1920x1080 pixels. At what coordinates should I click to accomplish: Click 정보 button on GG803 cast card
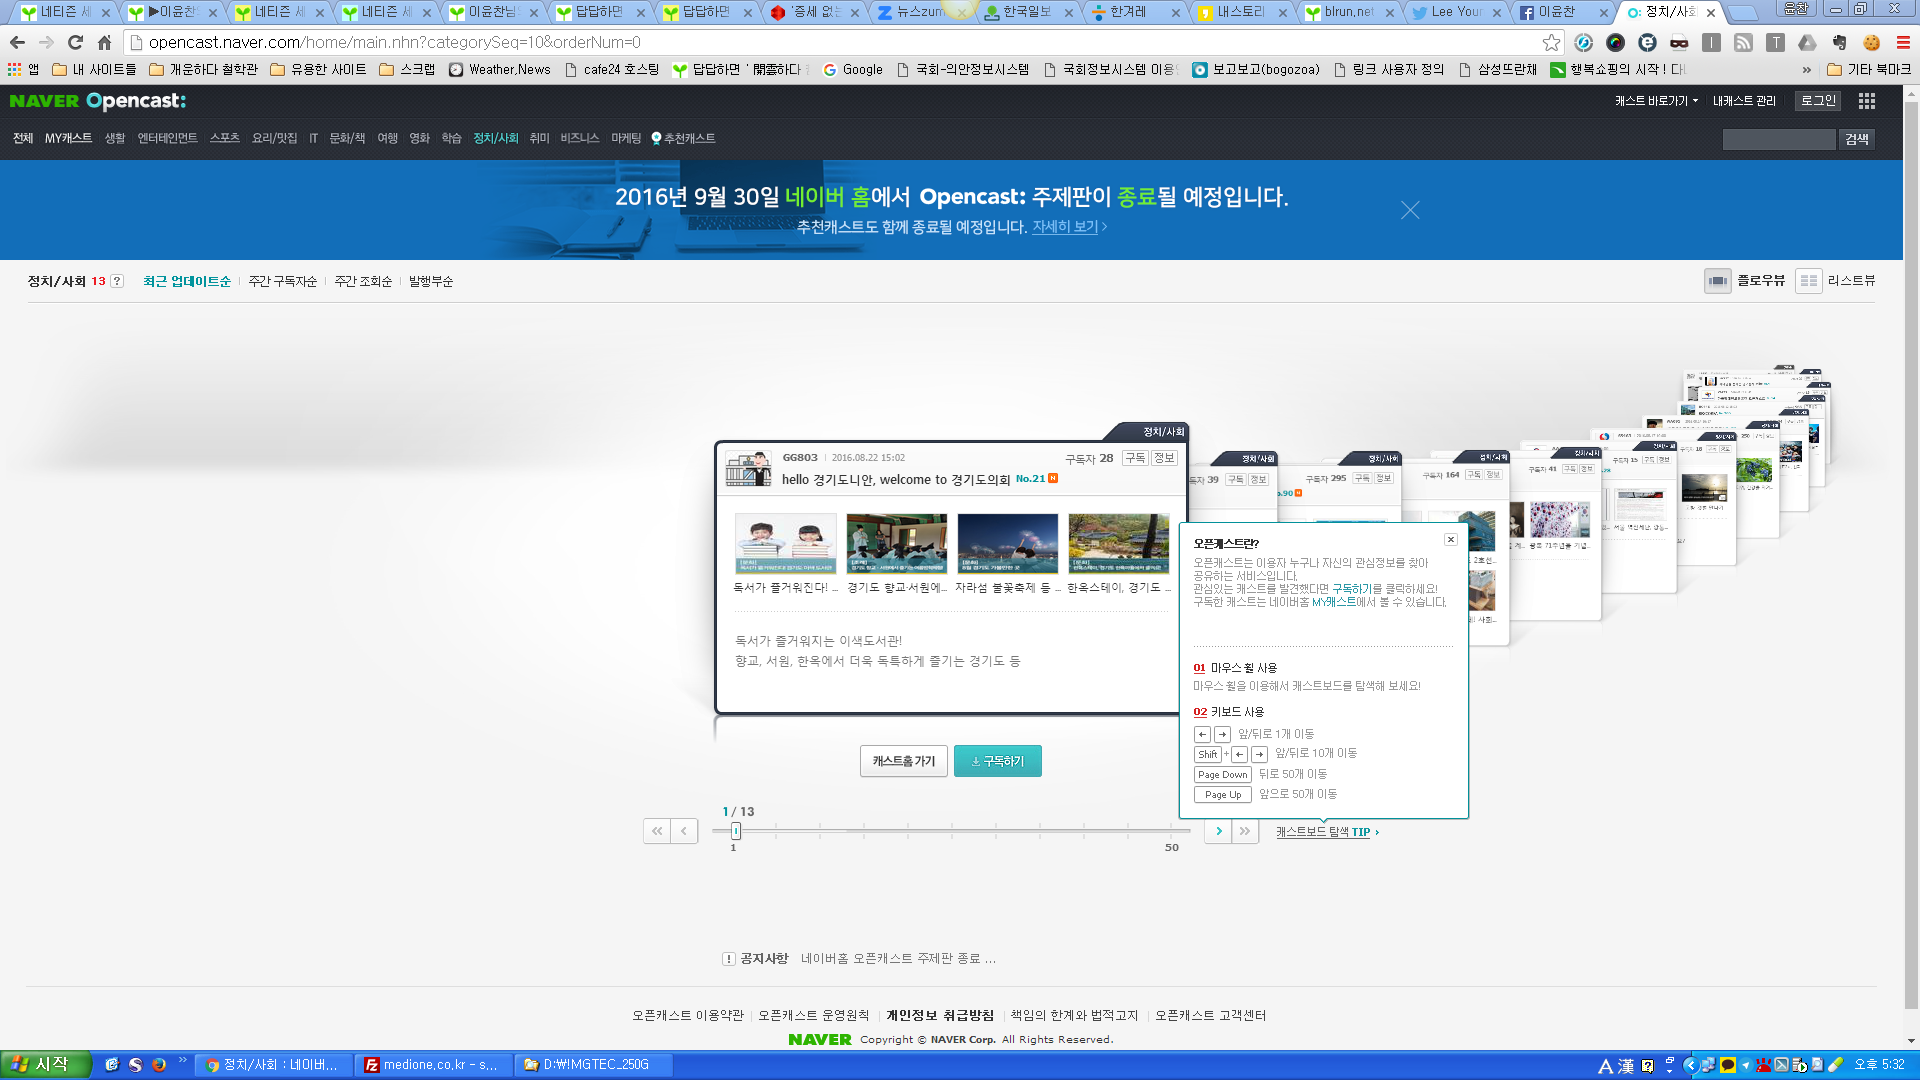(x=1164, y=458)
